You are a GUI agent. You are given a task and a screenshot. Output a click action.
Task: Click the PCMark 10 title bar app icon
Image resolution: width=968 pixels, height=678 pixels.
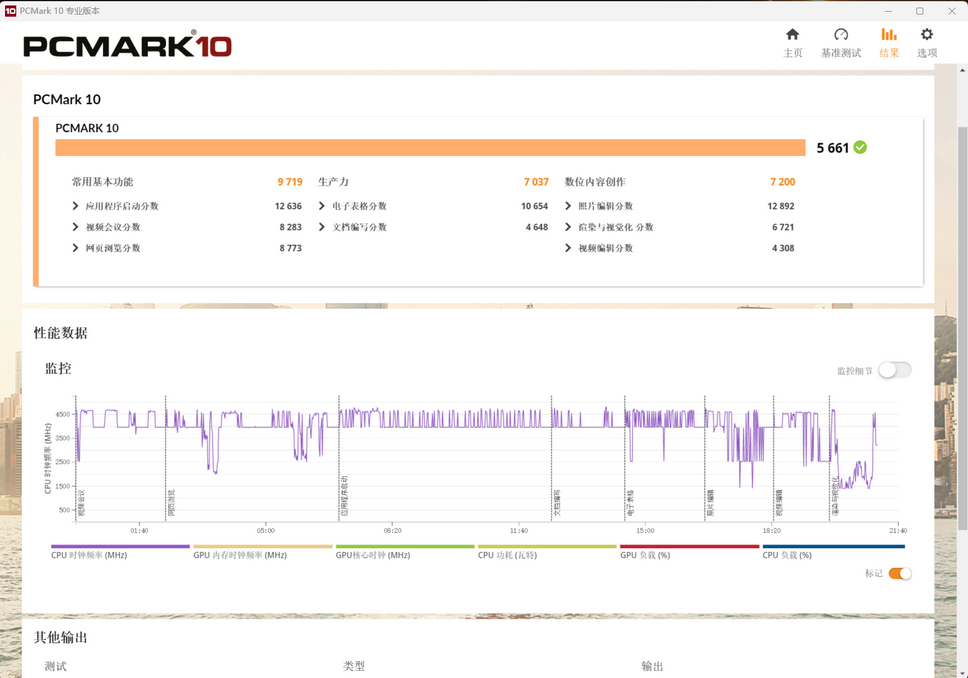point(11,11)
